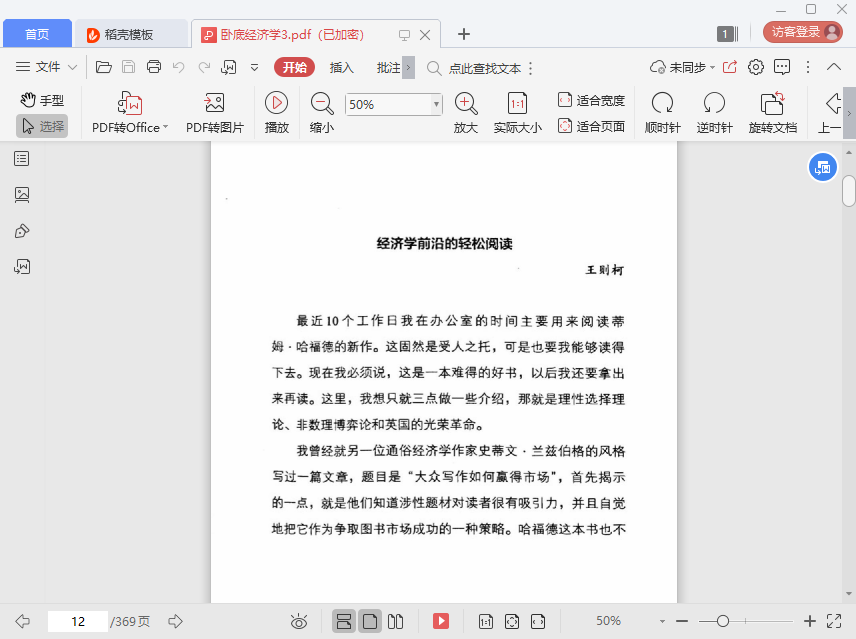Open the zoom percentage dropdown in ribbon

click(436, 104)
